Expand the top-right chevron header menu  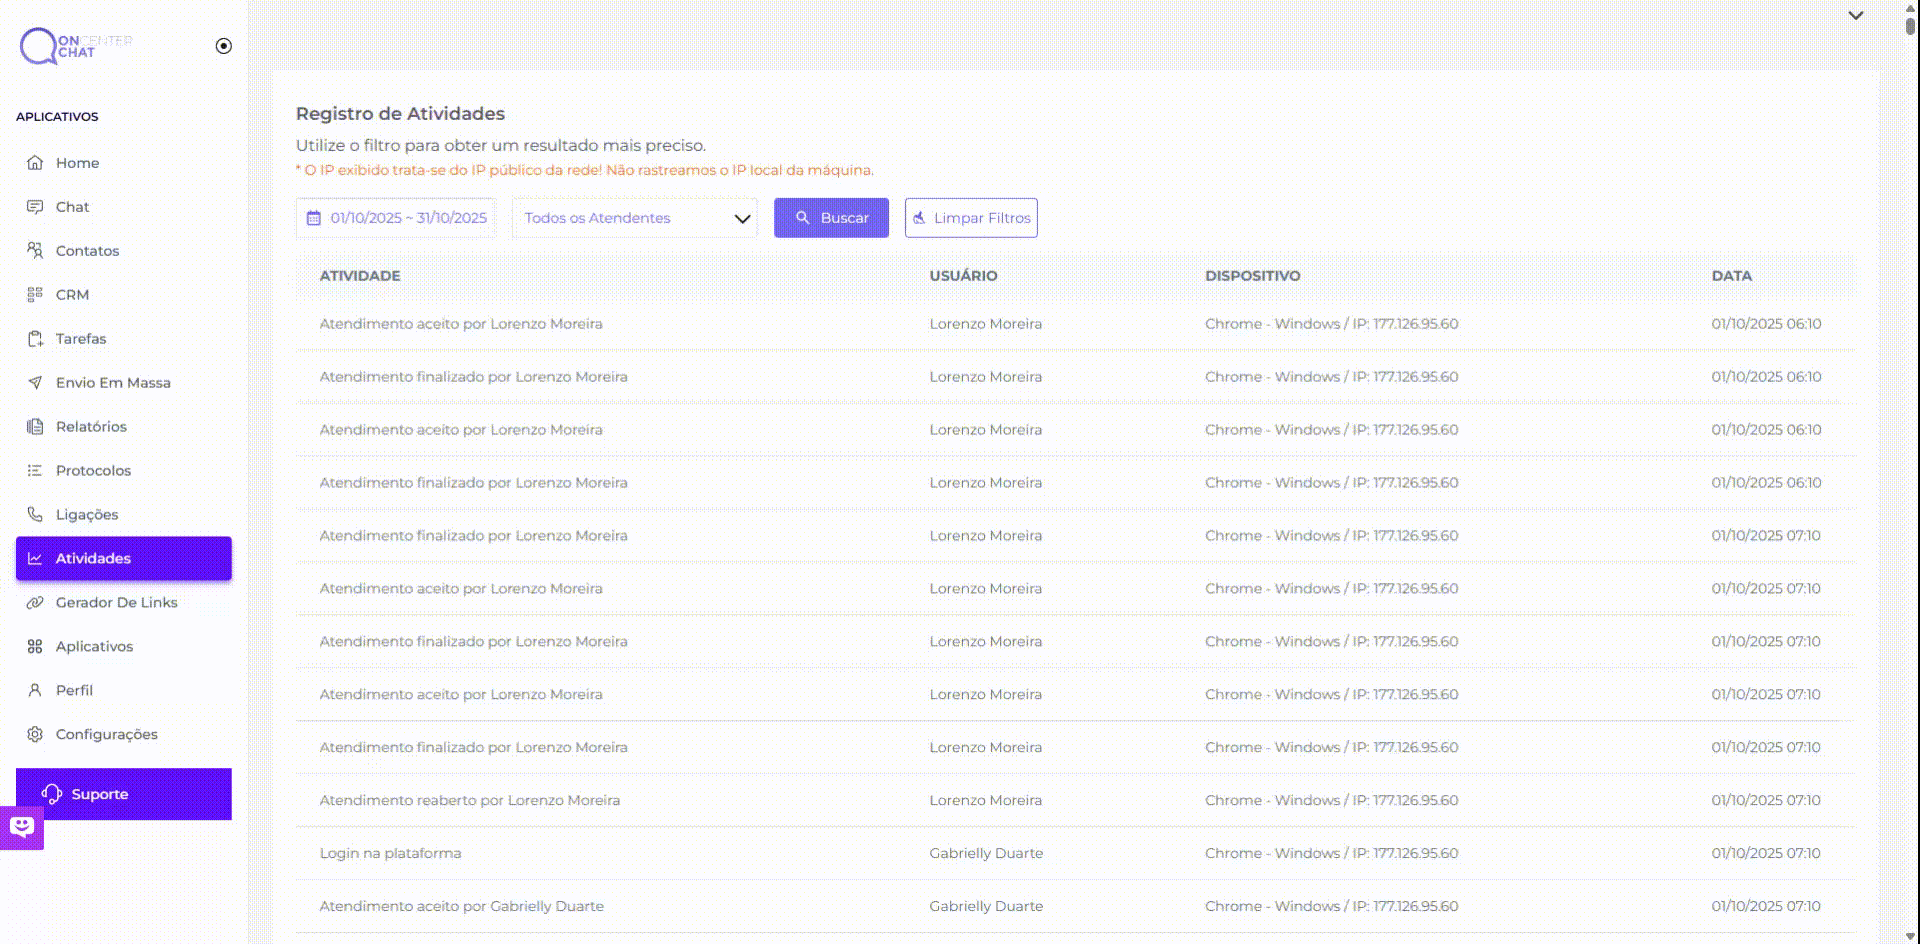pyautogui.click(x=1856, y=16)
